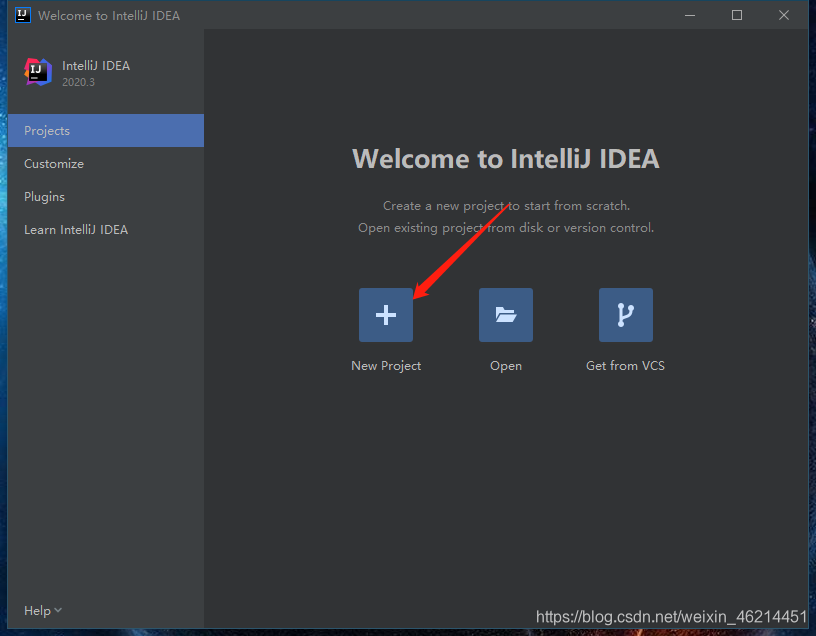The width and height of the screenshot is (816, 636).
Task: Click the 'Create a new project' description line
Action: tap(506, 206)
